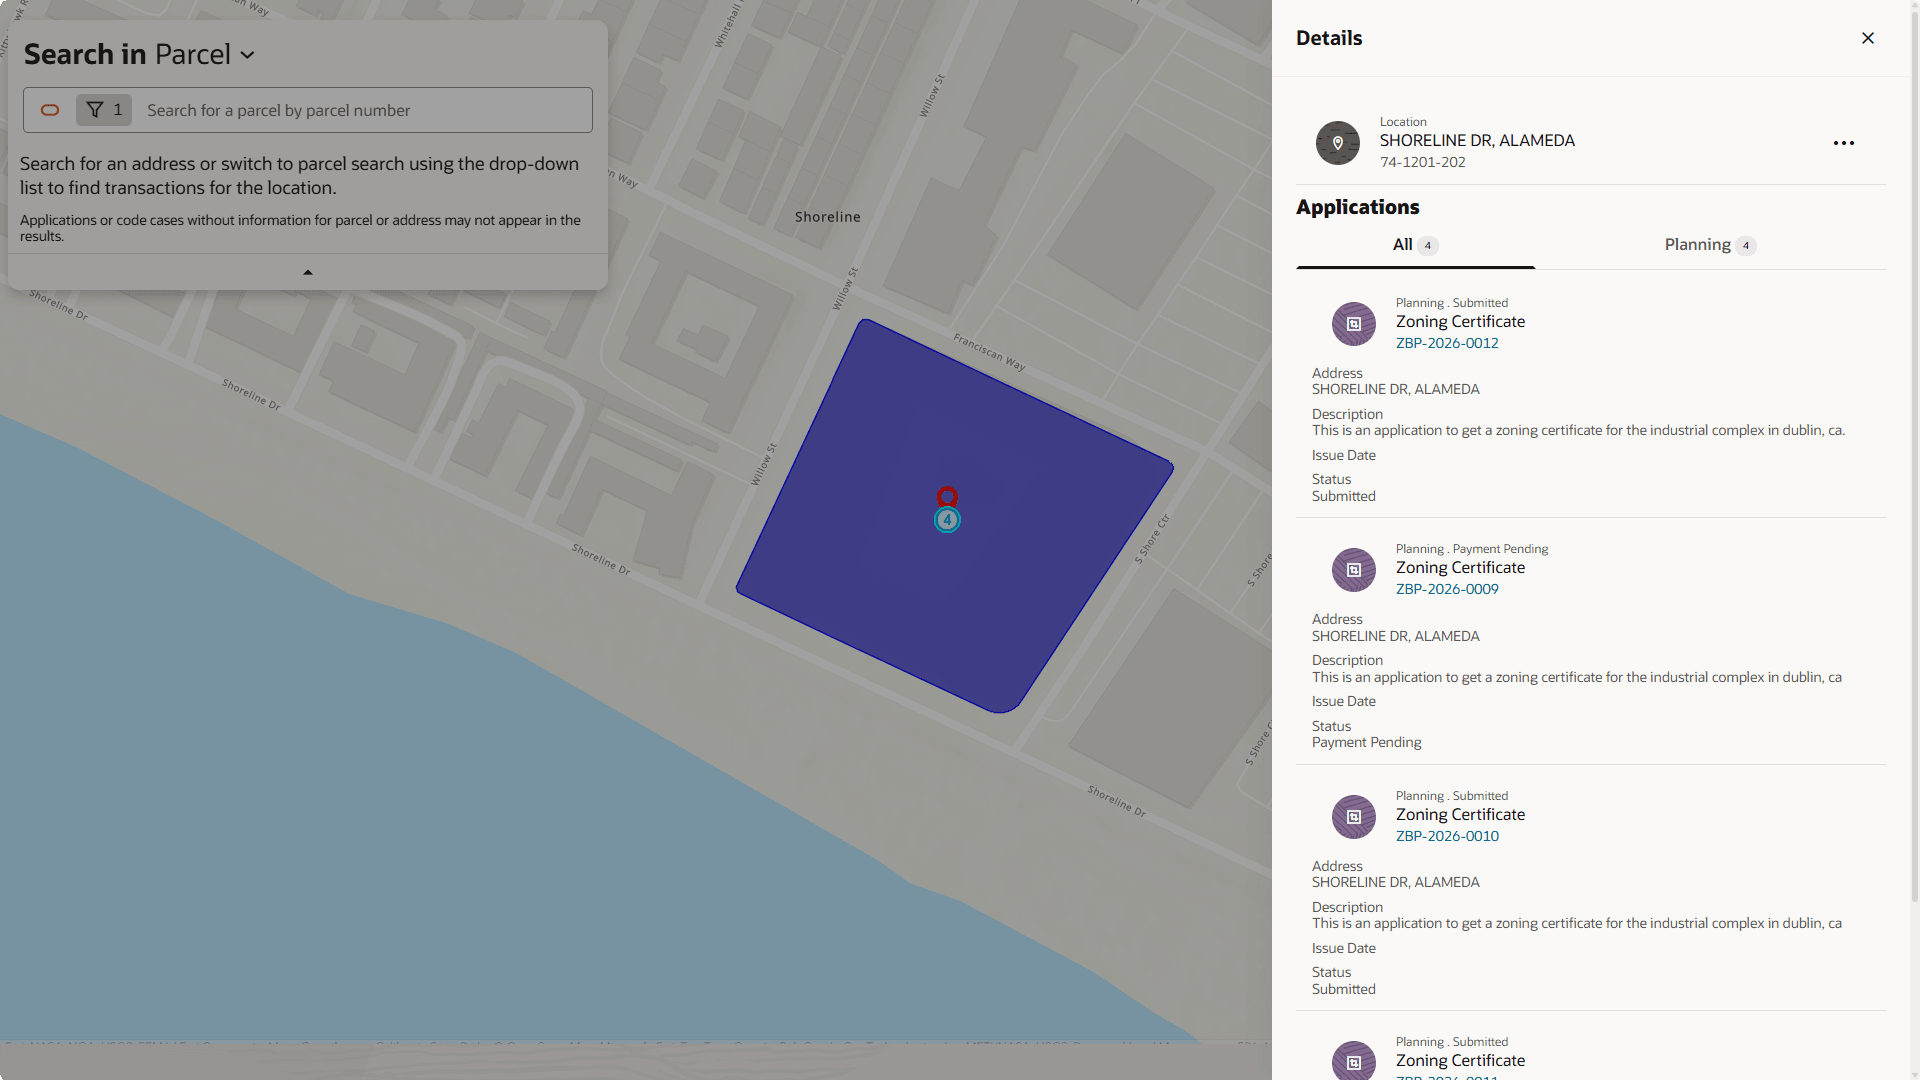1920x1080 pixels.
Task: Focus the parcel number search field
Action: [366, 110]
